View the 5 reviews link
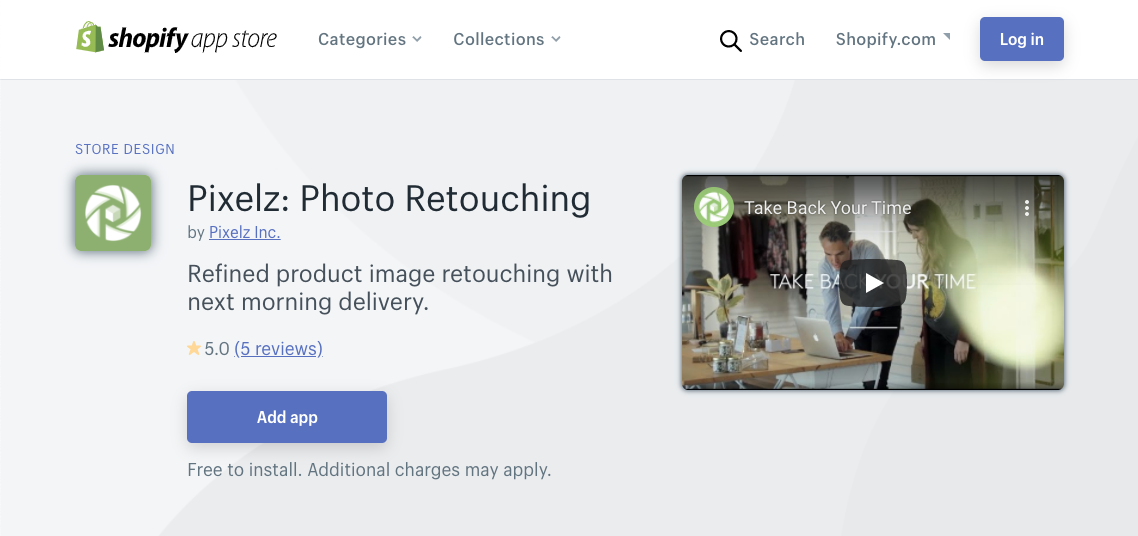Viewport: 1138px width, 536px height. point(278,349)
